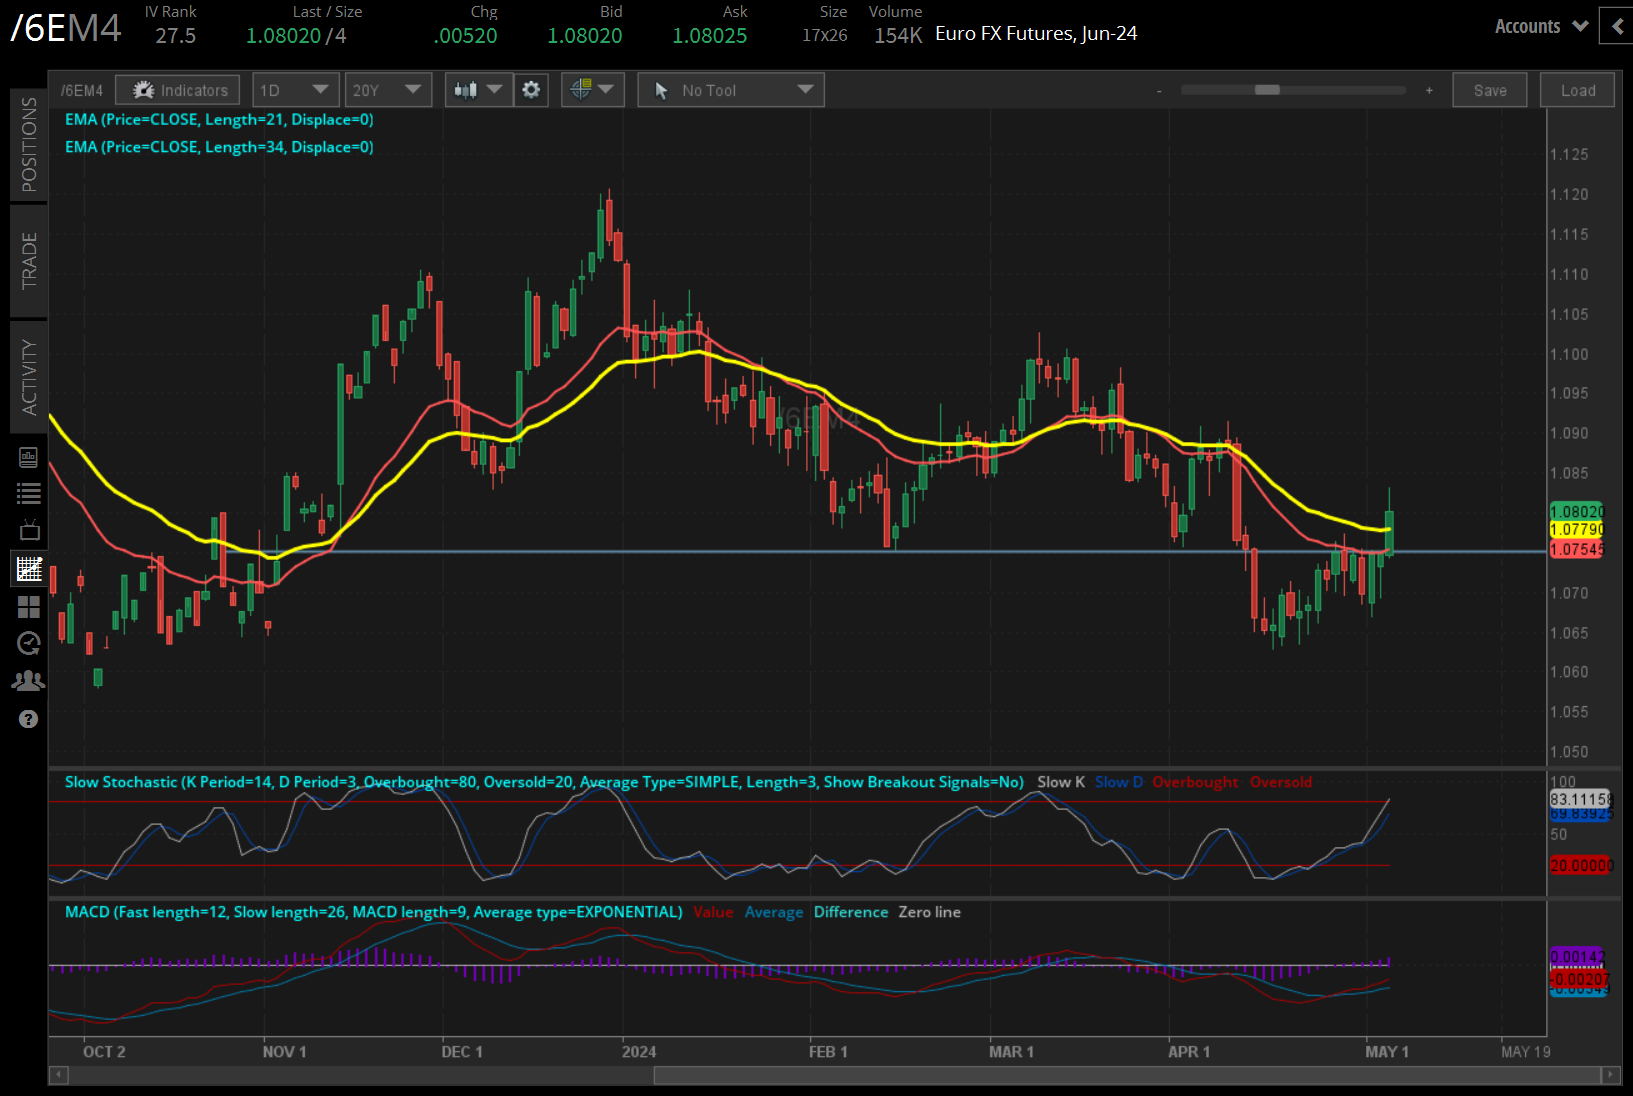The height and width of the screenshot is (1096, 1633).
Task: Select the Charts icon in left sidebar
Action: coord(29,568)
